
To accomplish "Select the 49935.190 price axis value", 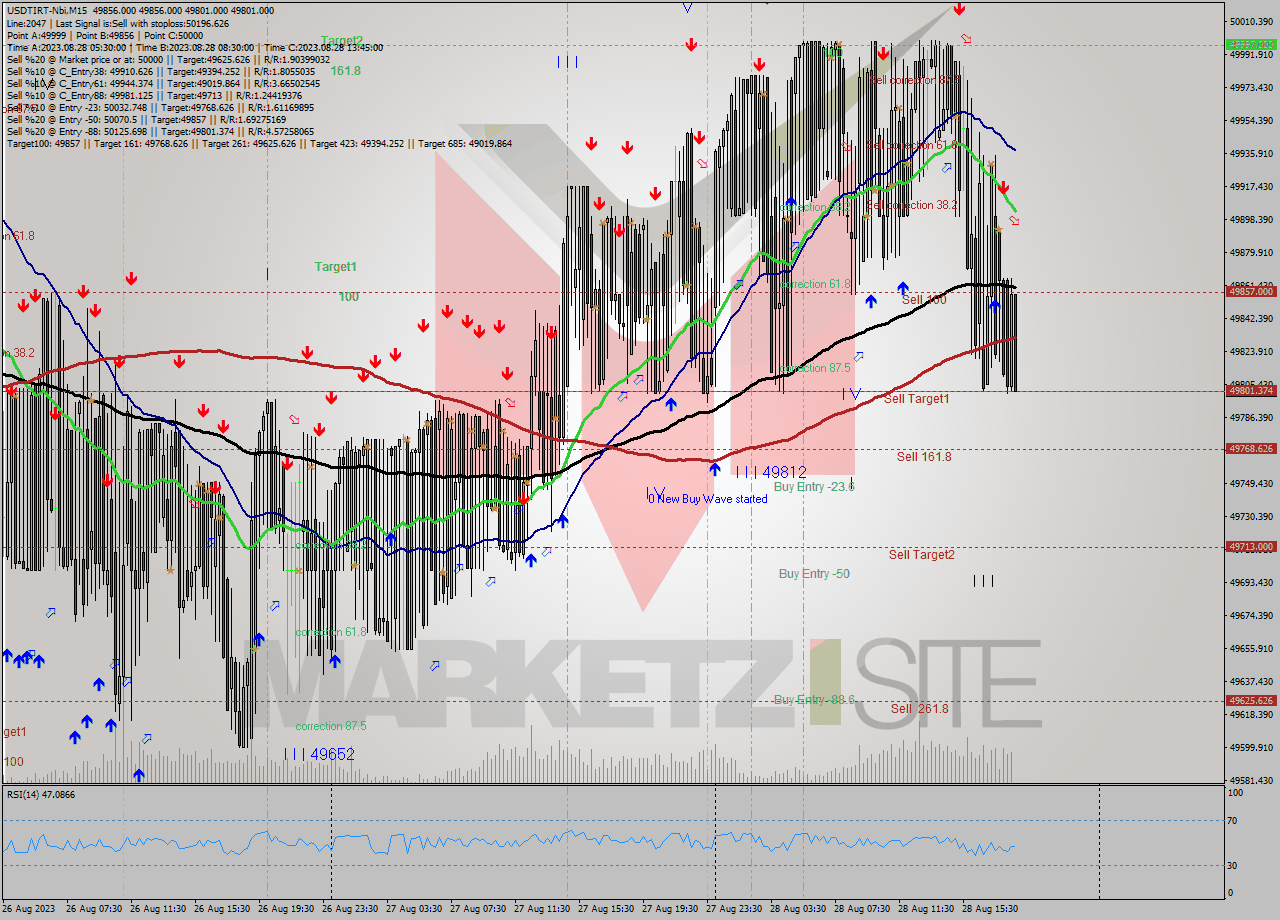I will 1252,153.
